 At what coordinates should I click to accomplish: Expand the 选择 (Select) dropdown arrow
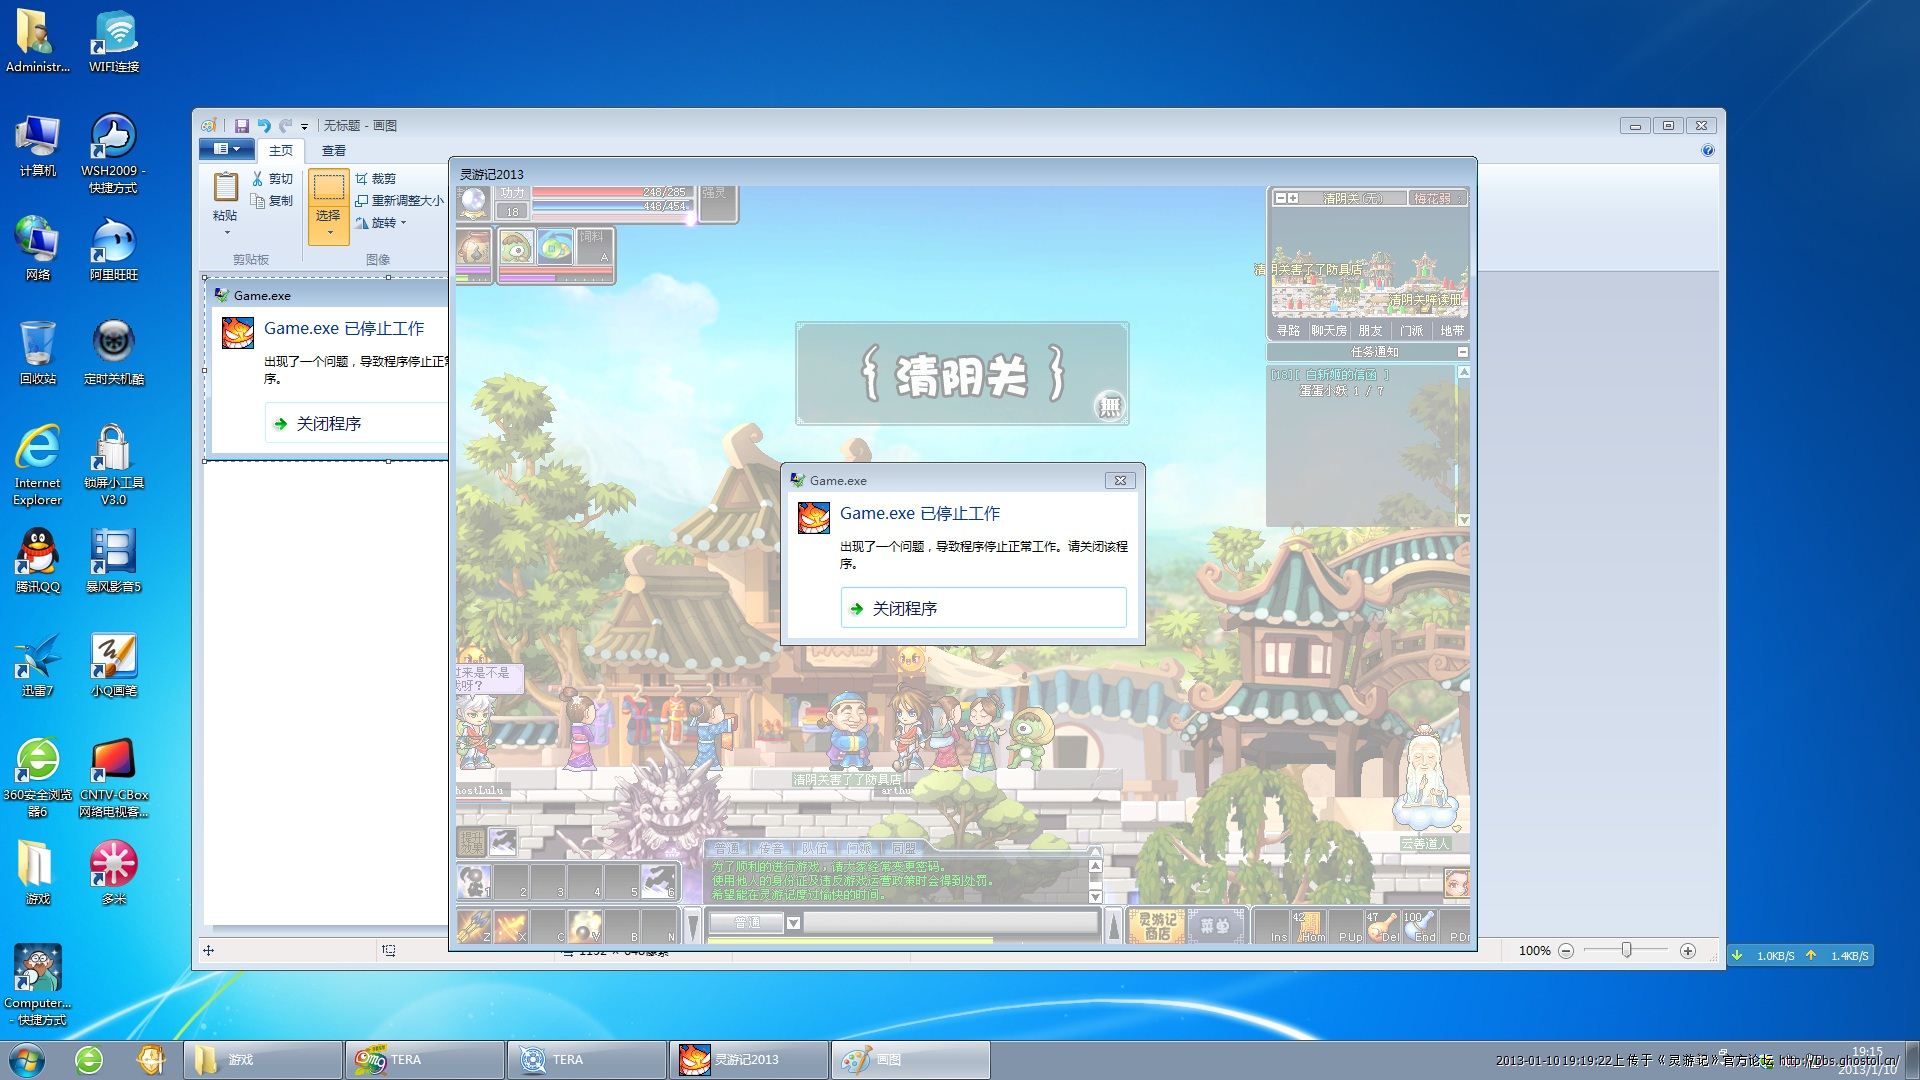click(329, 233)
